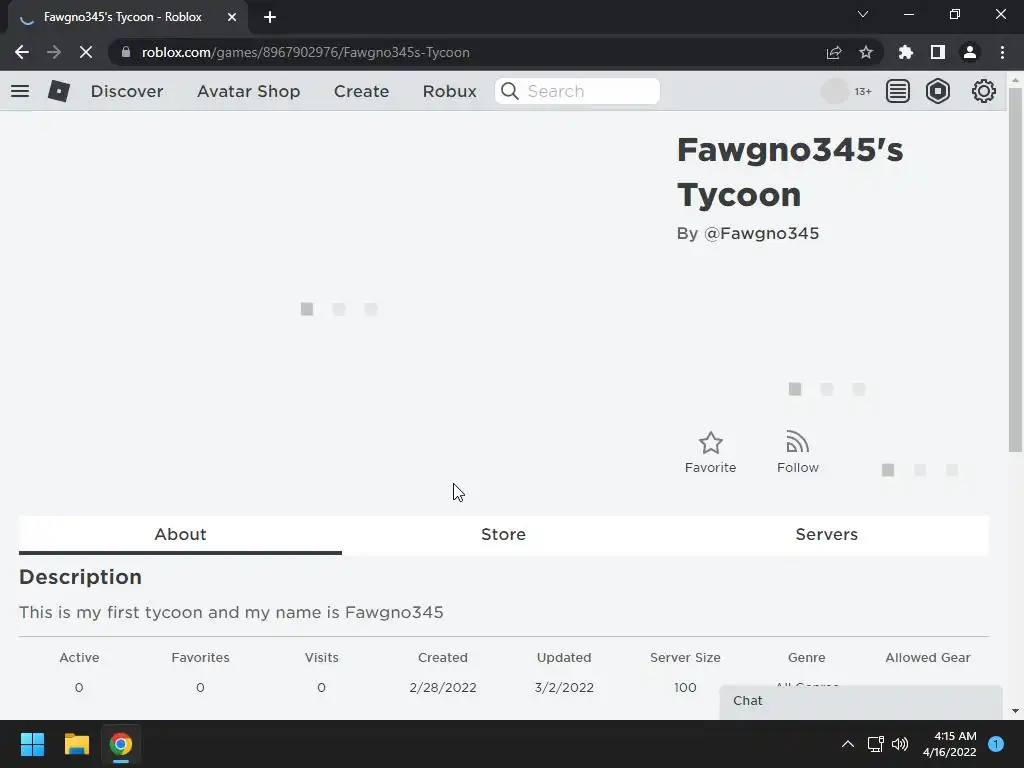Image resolution: width=1024 pixels, height=768 pixels.
Task: Share this page via share icon
Action: pyautogui.click(x=834, y=52)
